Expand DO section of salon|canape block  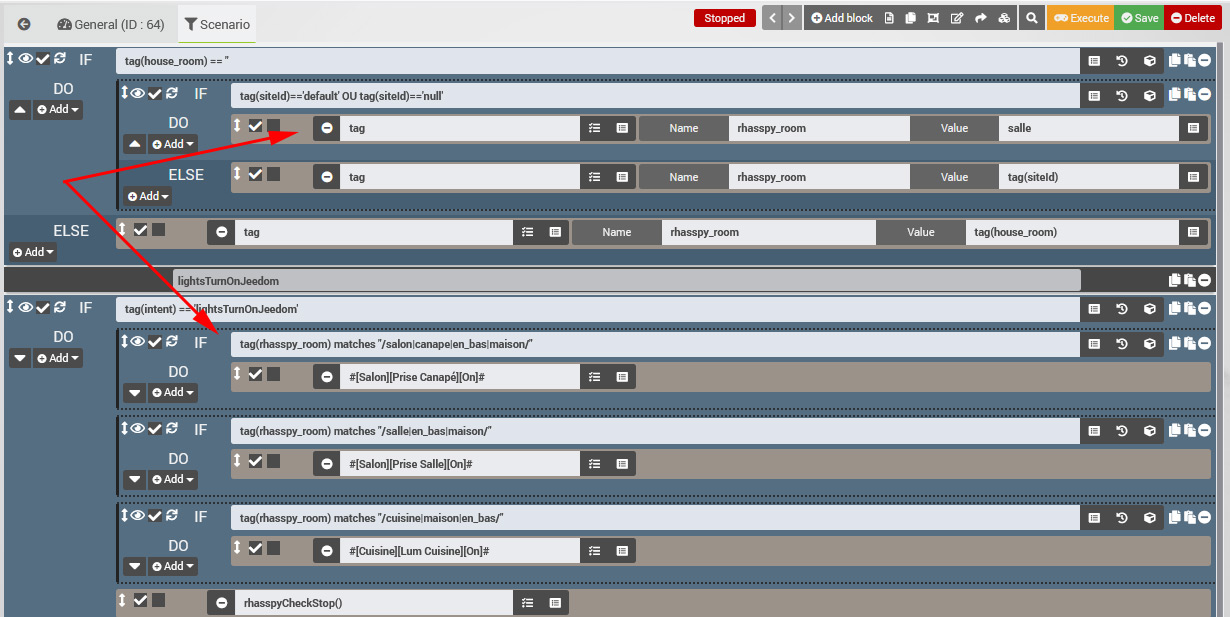click(135, 393)
